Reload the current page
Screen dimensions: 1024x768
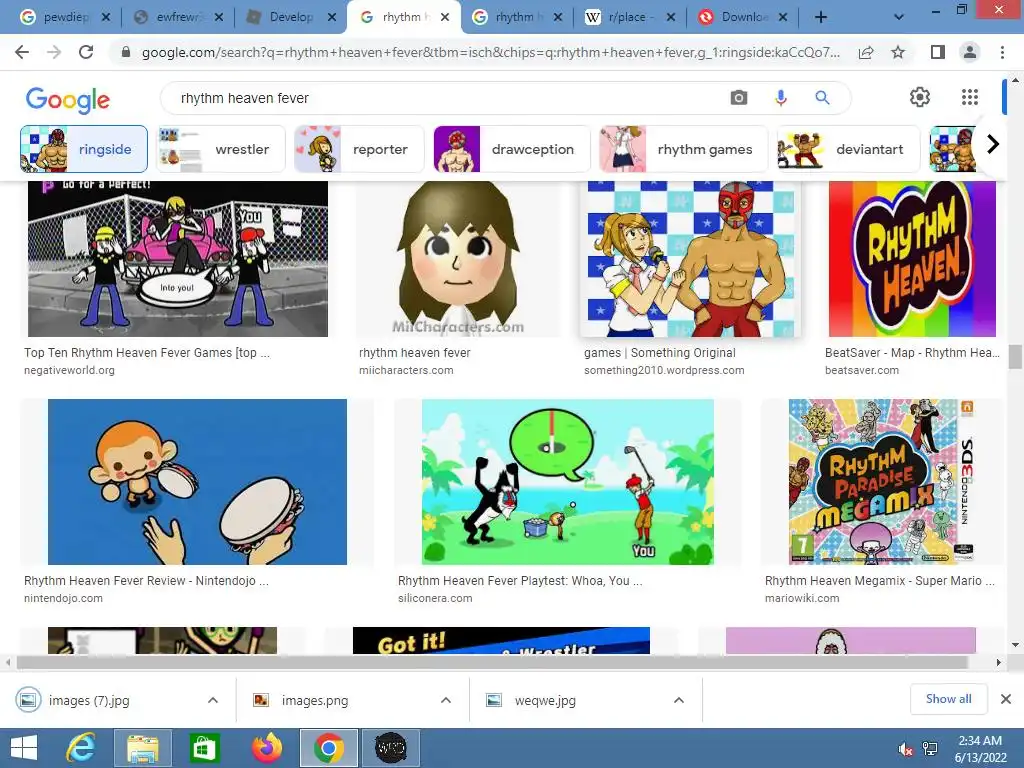point(86,52)
